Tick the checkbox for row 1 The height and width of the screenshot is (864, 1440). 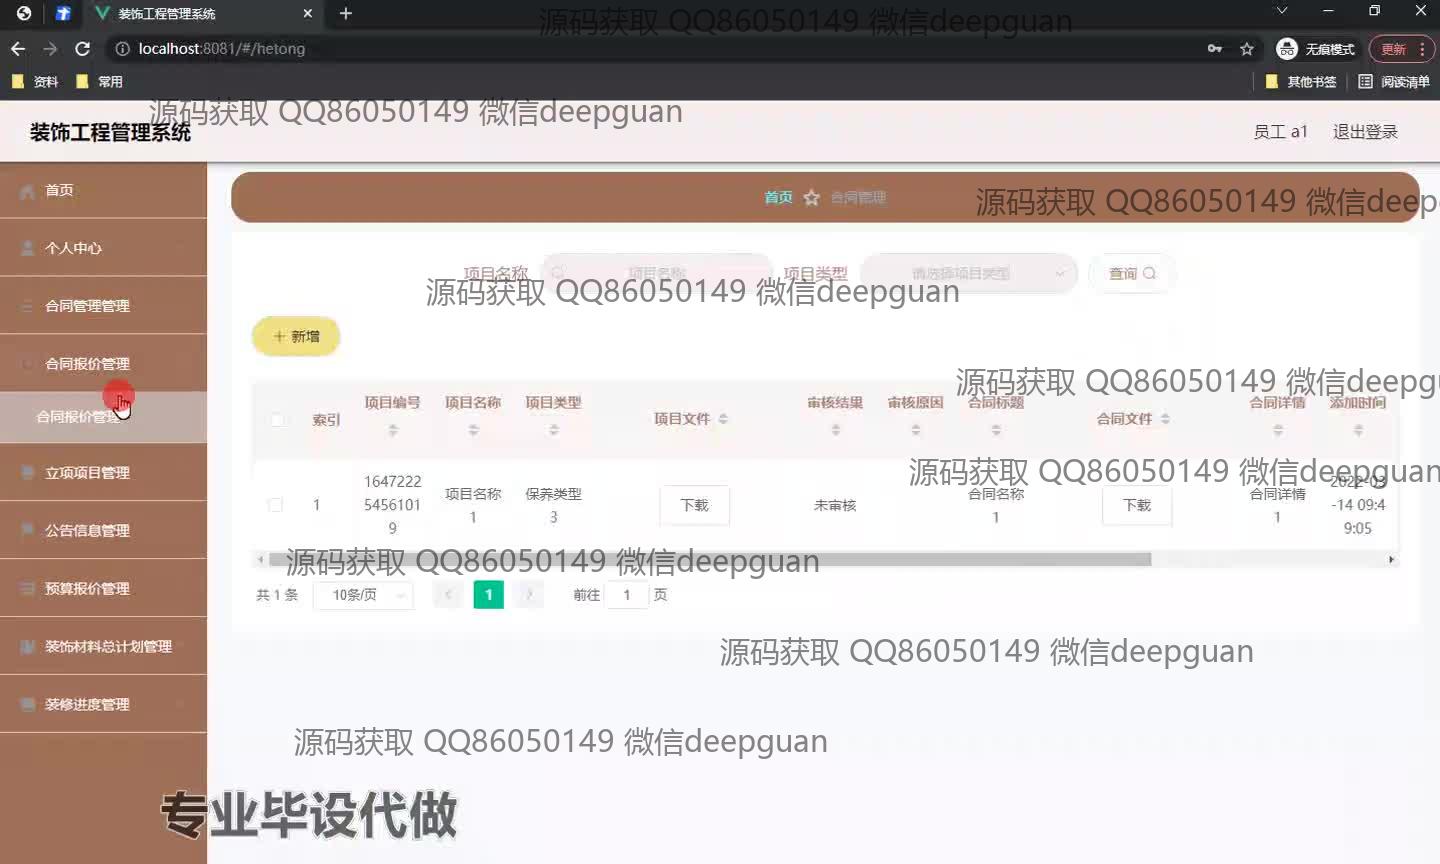275,505
